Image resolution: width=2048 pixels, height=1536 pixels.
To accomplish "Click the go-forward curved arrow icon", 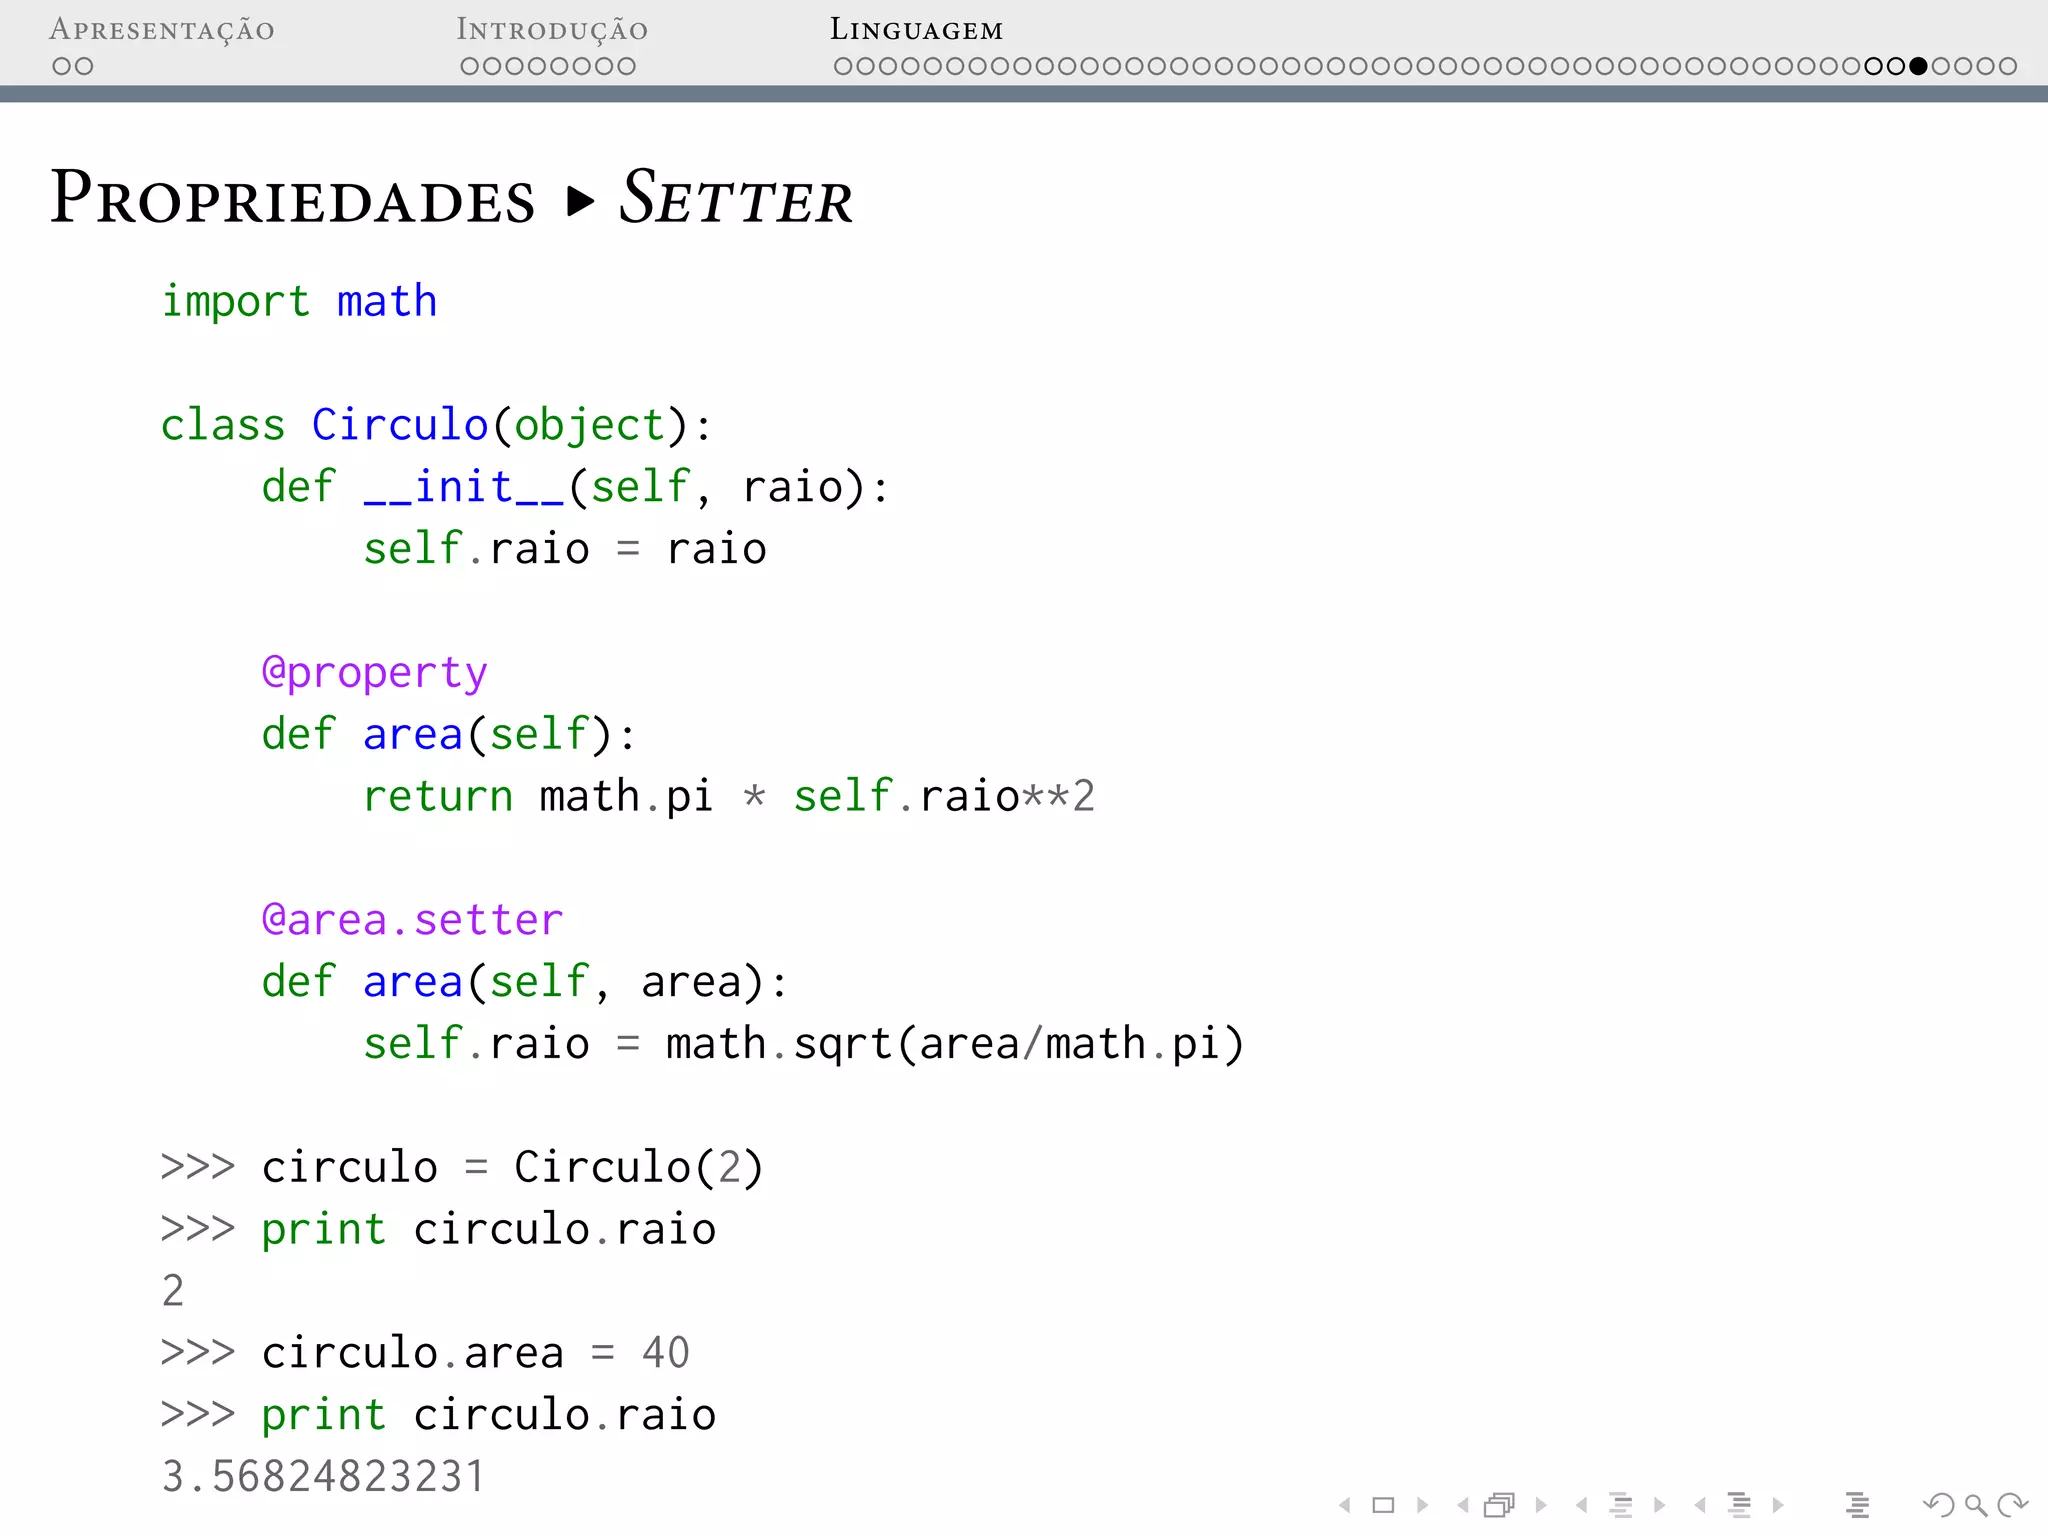I will click(2012, 1505).
